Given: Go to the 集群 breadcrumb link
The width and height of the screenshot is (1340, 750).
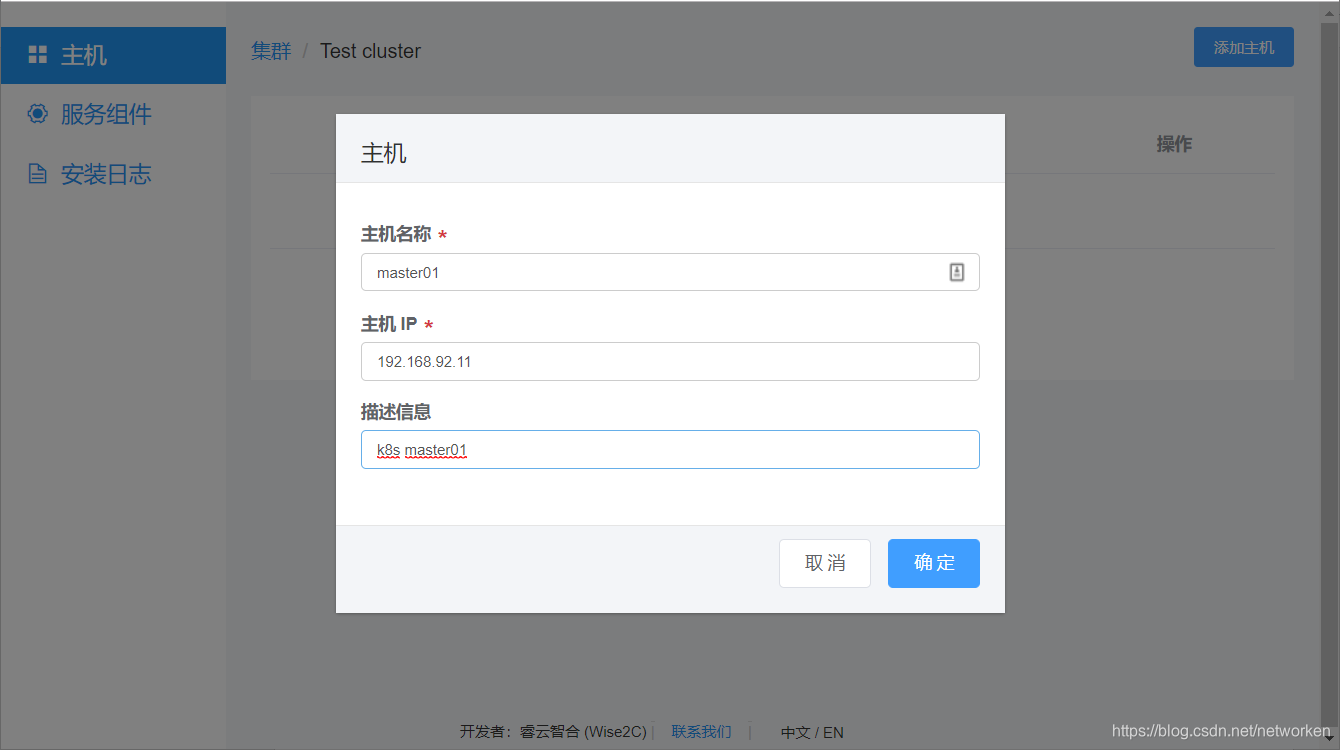Looking at the screenshot, I should [271, 51].
